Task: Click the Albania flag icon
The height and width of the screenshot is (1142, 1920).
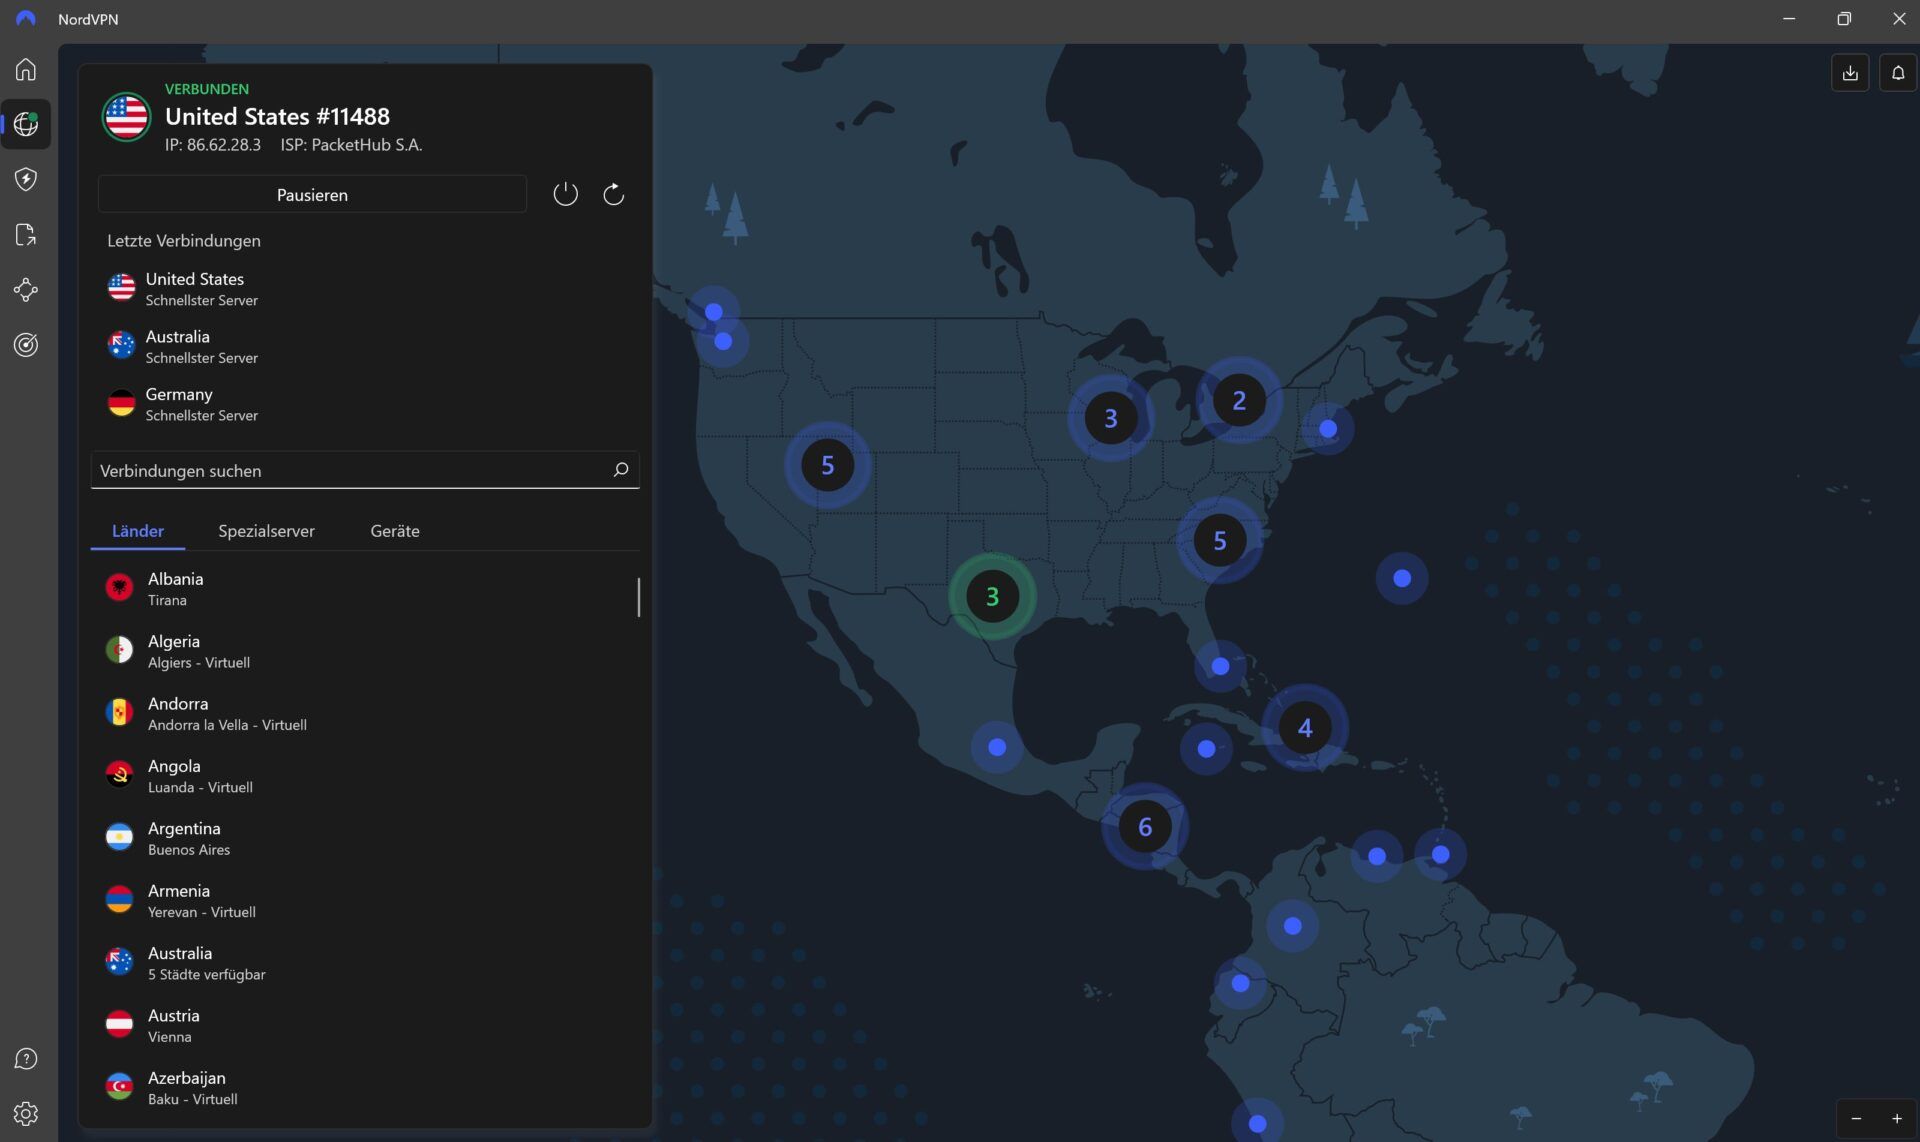Action: [x=119, y=588]
